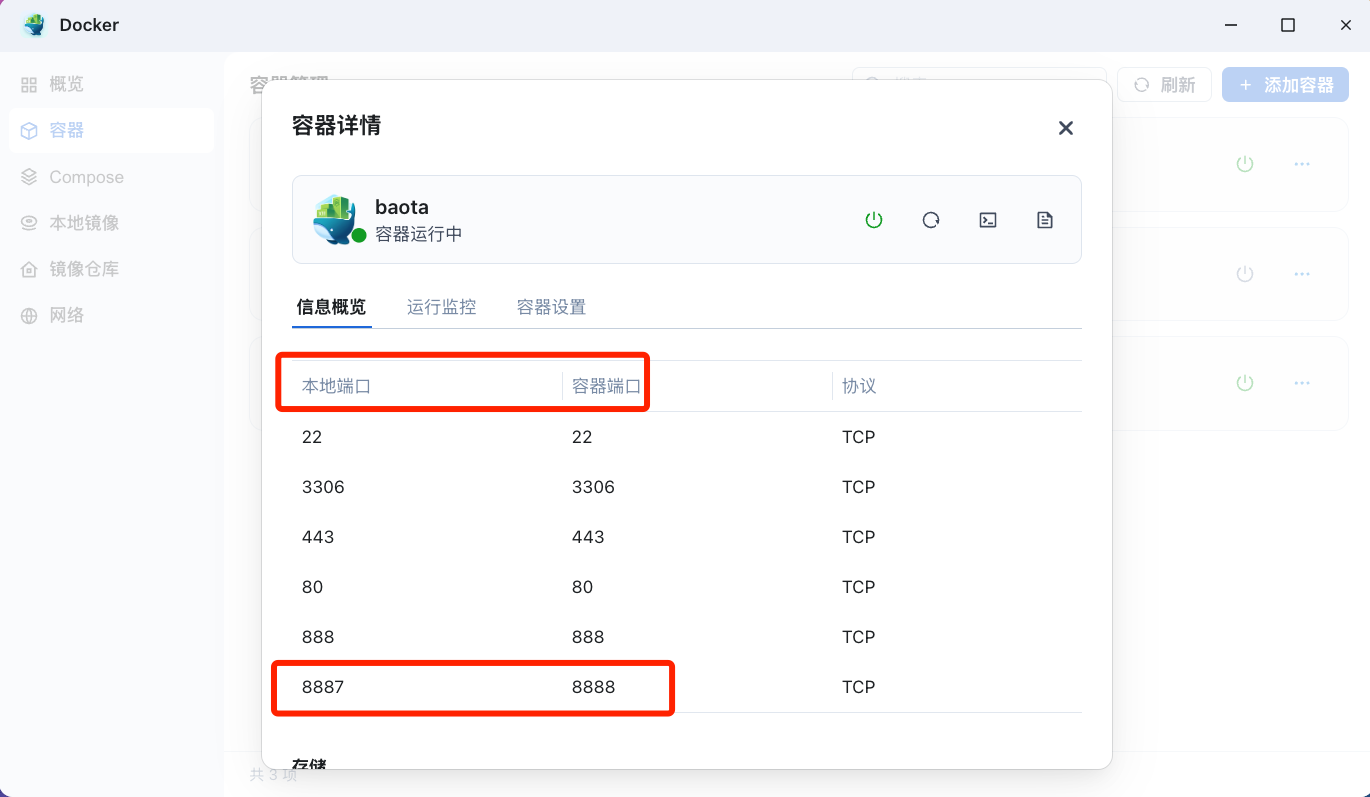Select local port 443 cell
This screenshot has height=797, width=1370.
318,537
